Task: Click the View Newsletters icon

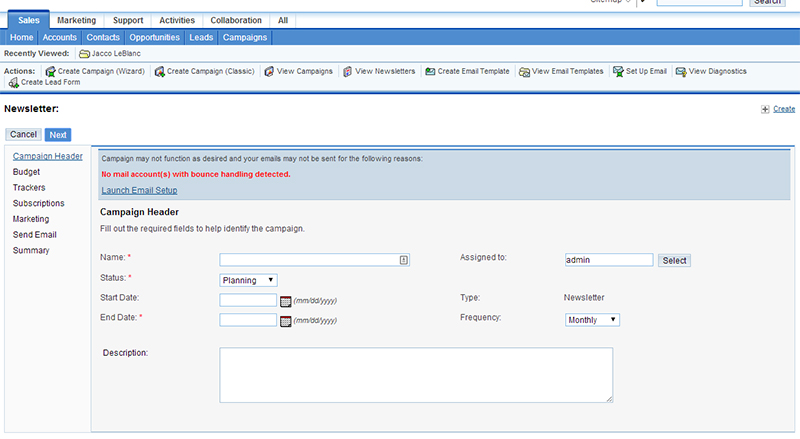Action: tap(346, 72)
